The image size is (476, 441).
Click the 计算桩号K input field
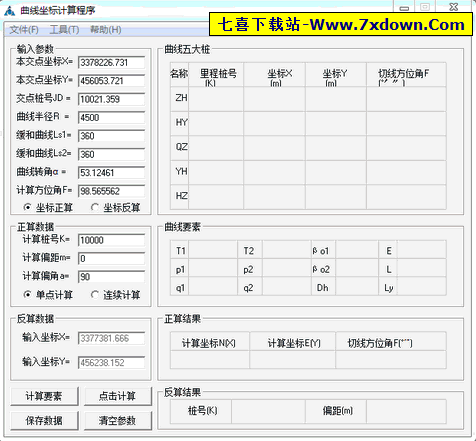tap(111, 240)
